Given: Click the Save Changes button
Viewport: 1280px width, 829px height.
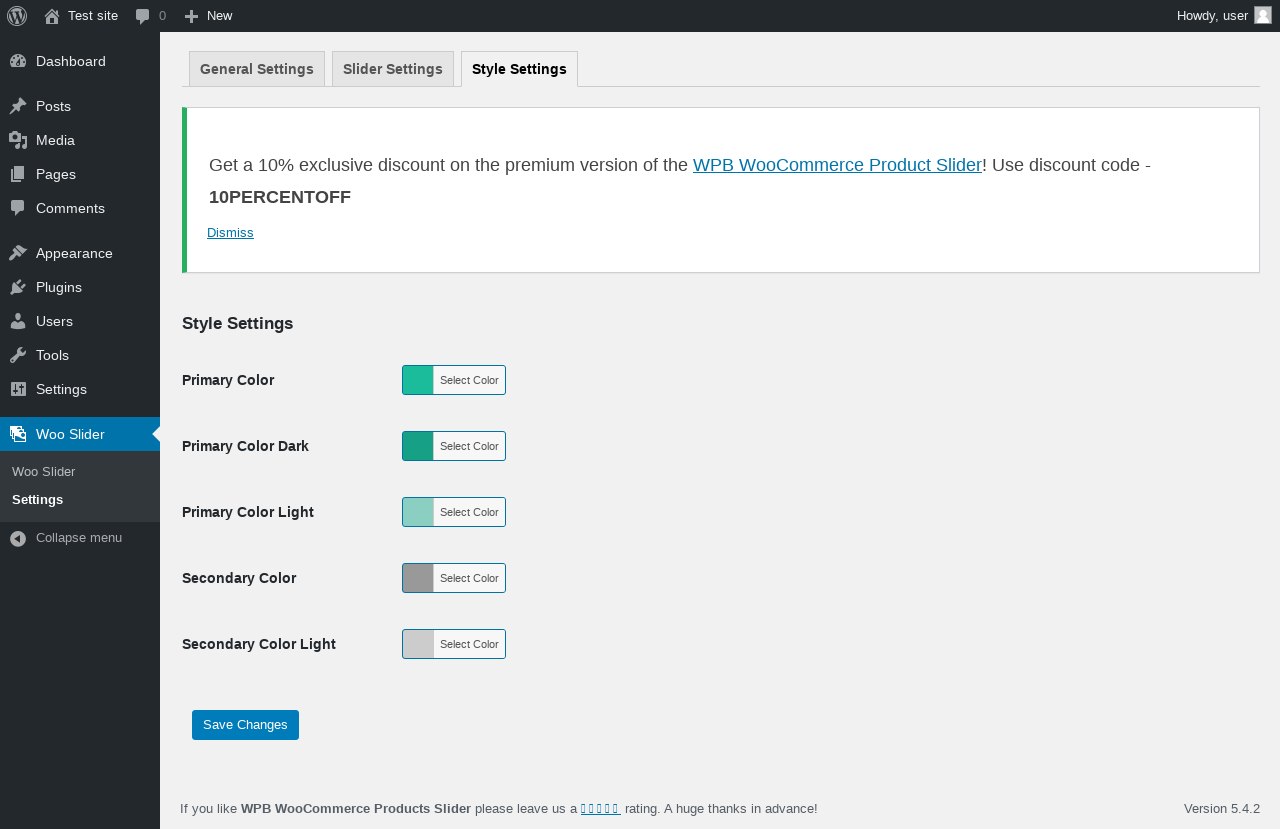Looking at the screenshot, I should click(245, 725).
